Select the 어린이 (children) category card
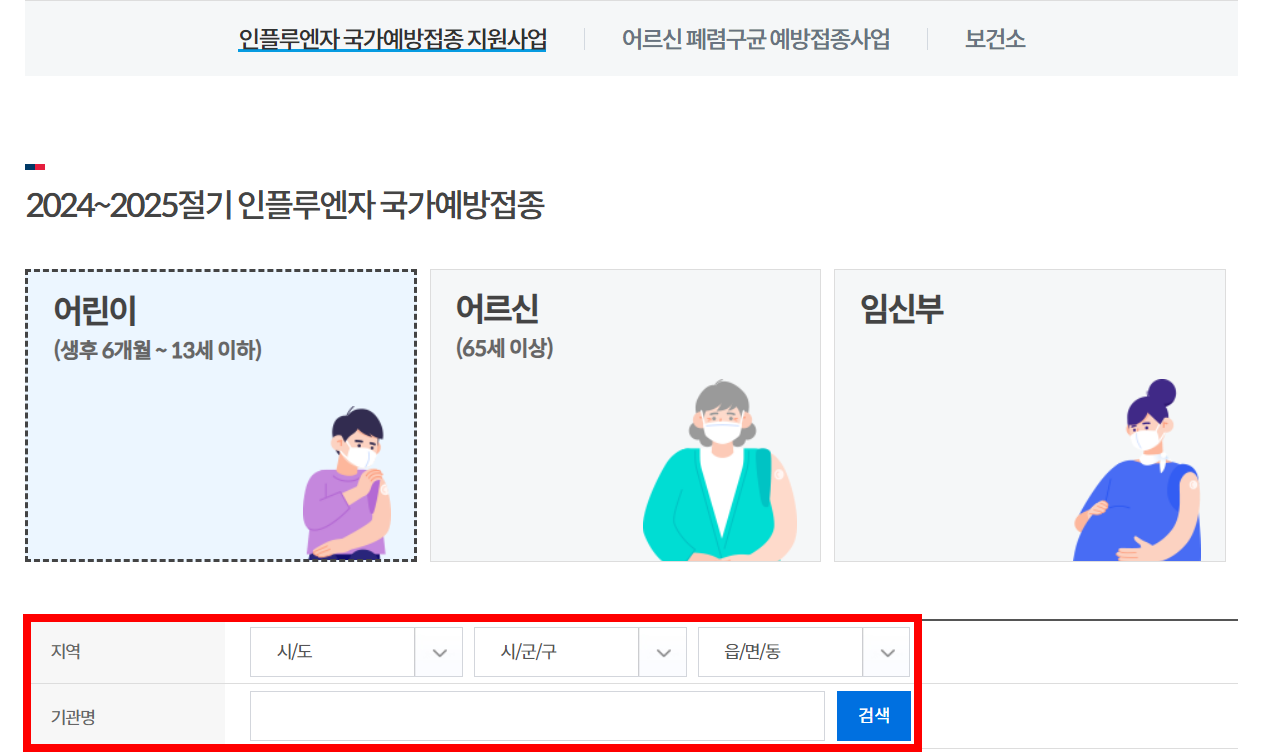 [220, 415]
